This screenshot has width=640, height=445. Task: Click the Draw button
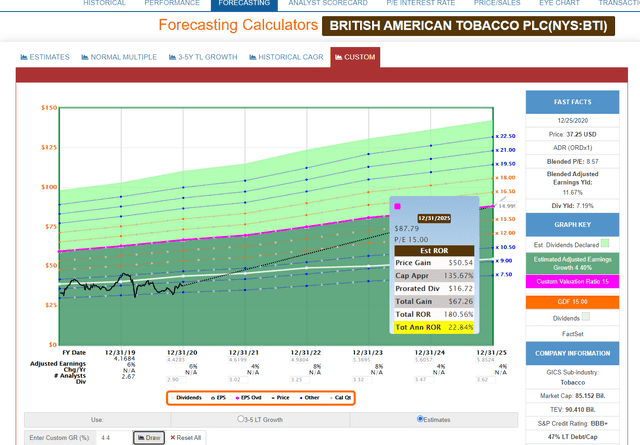click(x=149, y=438)
